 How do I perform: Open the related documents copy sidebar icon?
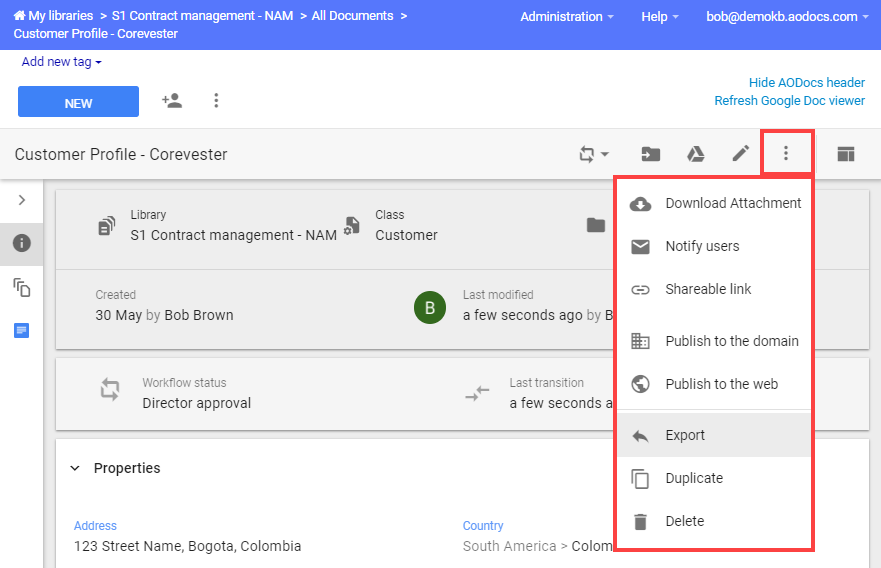[x=22, y=288]
